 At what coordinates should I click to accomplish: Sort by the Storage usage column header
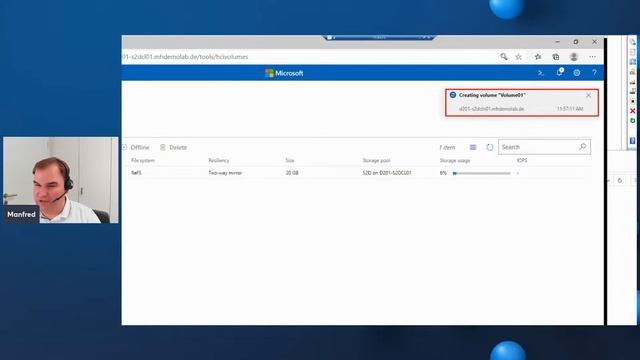pyautogui.click(x=455, y=160)
